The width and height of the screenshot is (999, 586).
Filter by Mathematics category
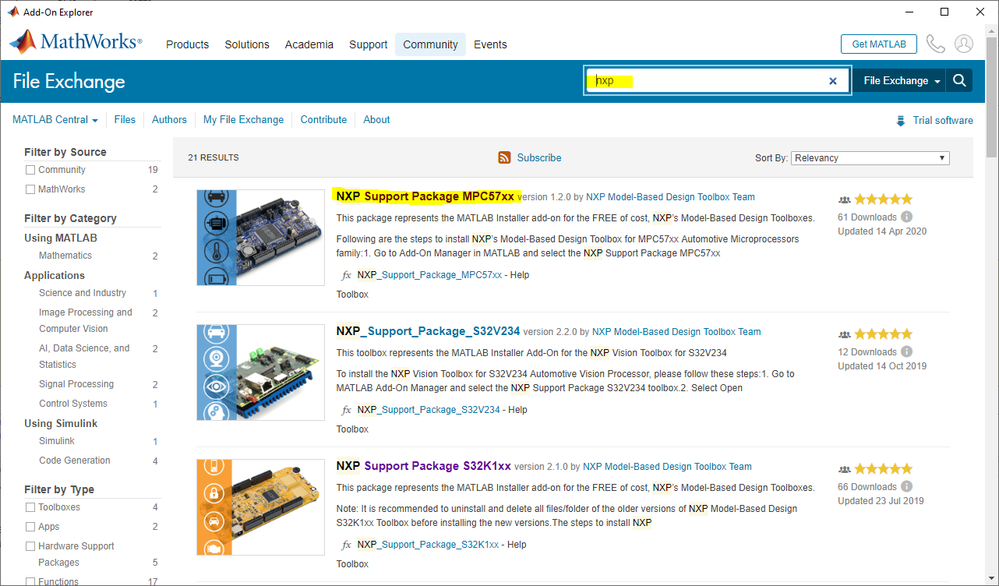[65, 255]
